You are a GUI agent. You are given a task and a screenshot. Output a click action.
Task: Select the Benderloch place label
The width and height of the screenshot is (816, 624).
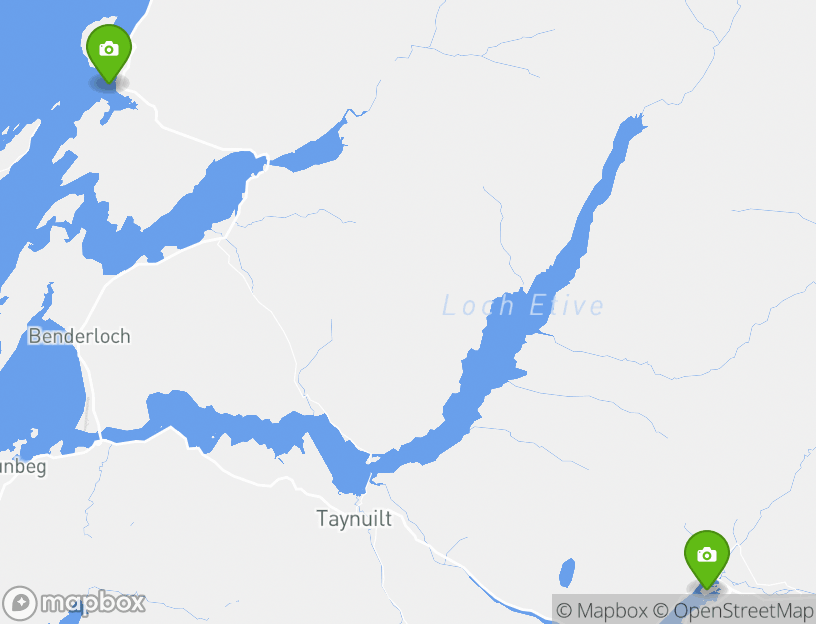(x=80, y=336)
